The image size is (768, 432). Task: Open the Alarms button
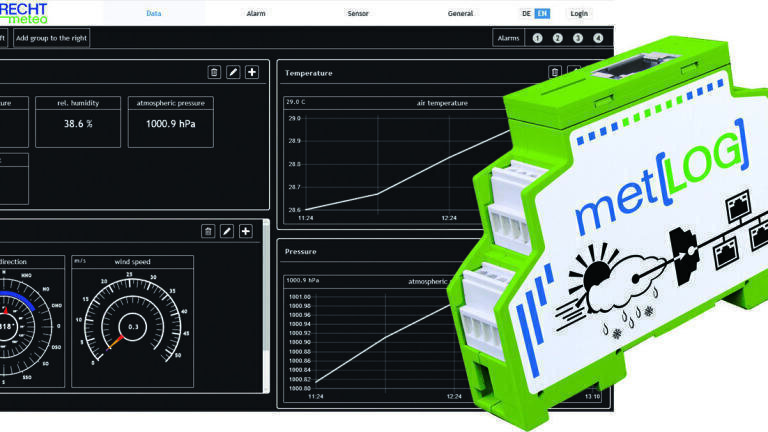[x=508, y=38]
